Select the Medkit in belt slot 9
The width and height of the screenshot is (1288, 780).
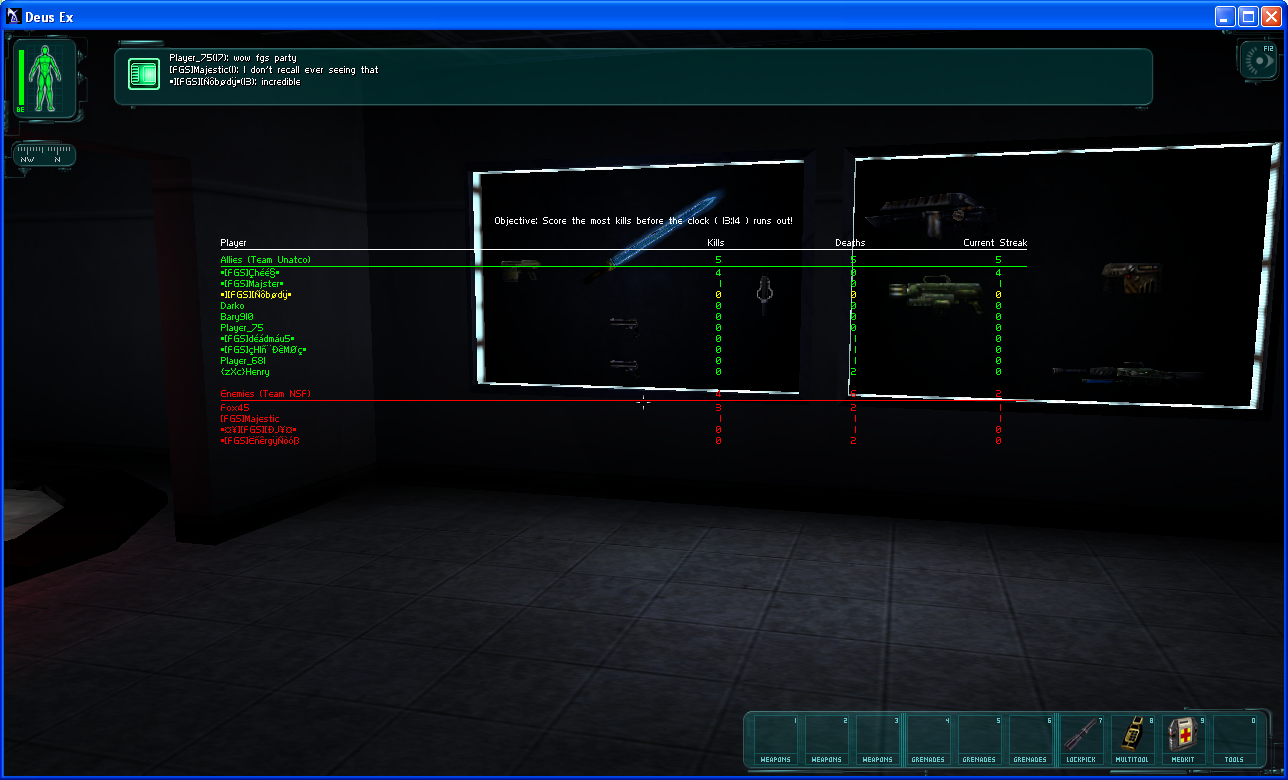click(1184, 739)
